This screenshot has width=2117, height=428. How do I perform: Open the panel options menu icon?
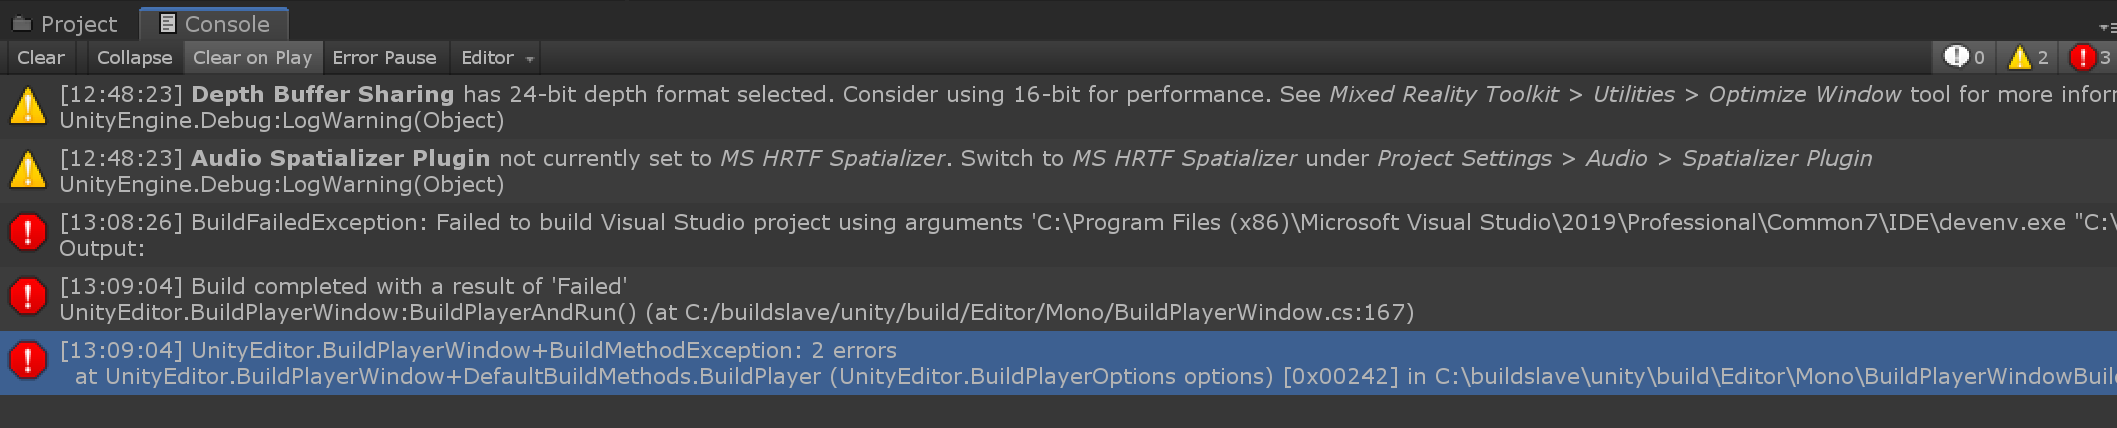pos(2107,28)
